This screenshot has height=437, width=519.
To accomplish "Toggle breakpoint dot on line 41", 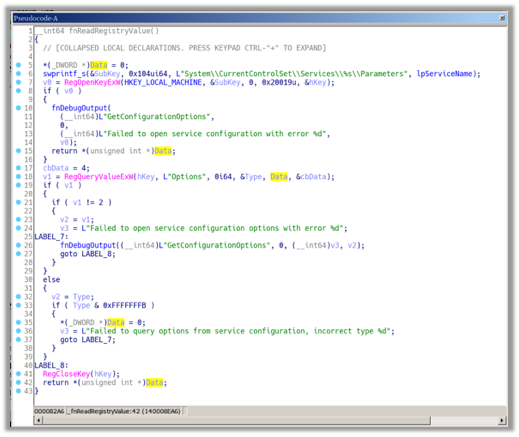I will [x=18, y=374].
